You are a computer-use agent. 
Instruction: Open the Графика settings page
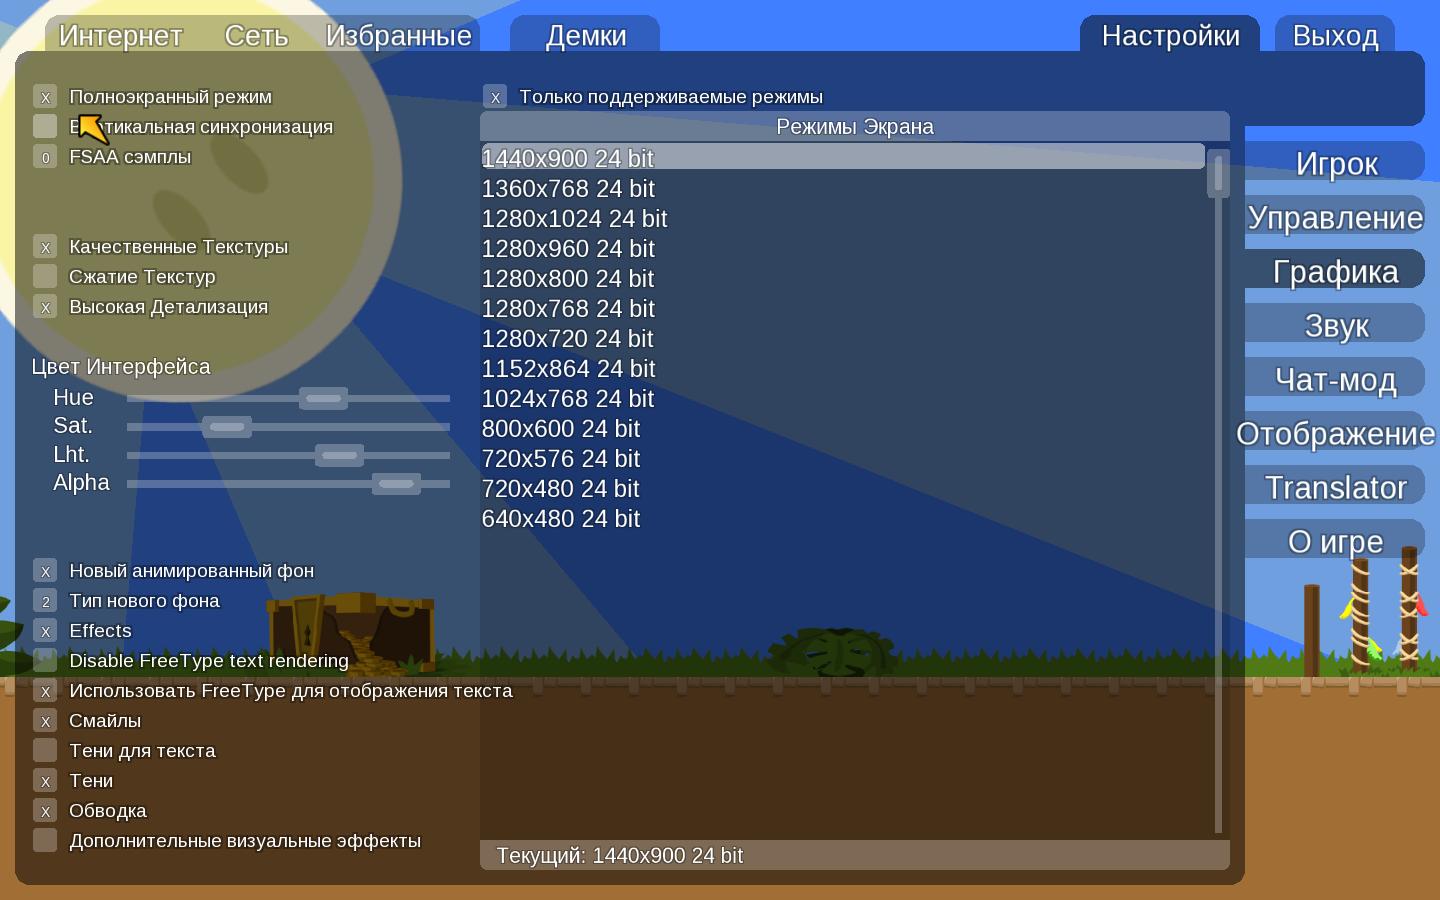pyautogui.click(x=1336, y=271)
